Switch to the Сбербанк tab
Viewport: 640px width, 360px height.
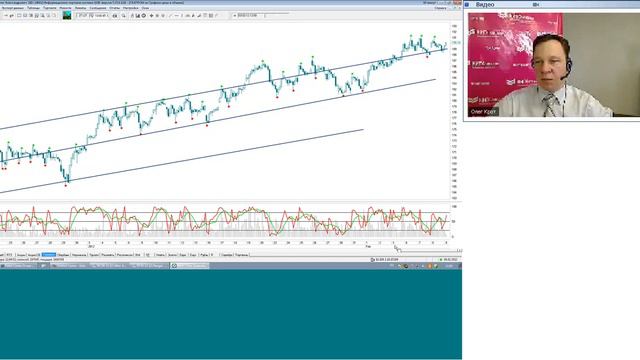(63, 255)
